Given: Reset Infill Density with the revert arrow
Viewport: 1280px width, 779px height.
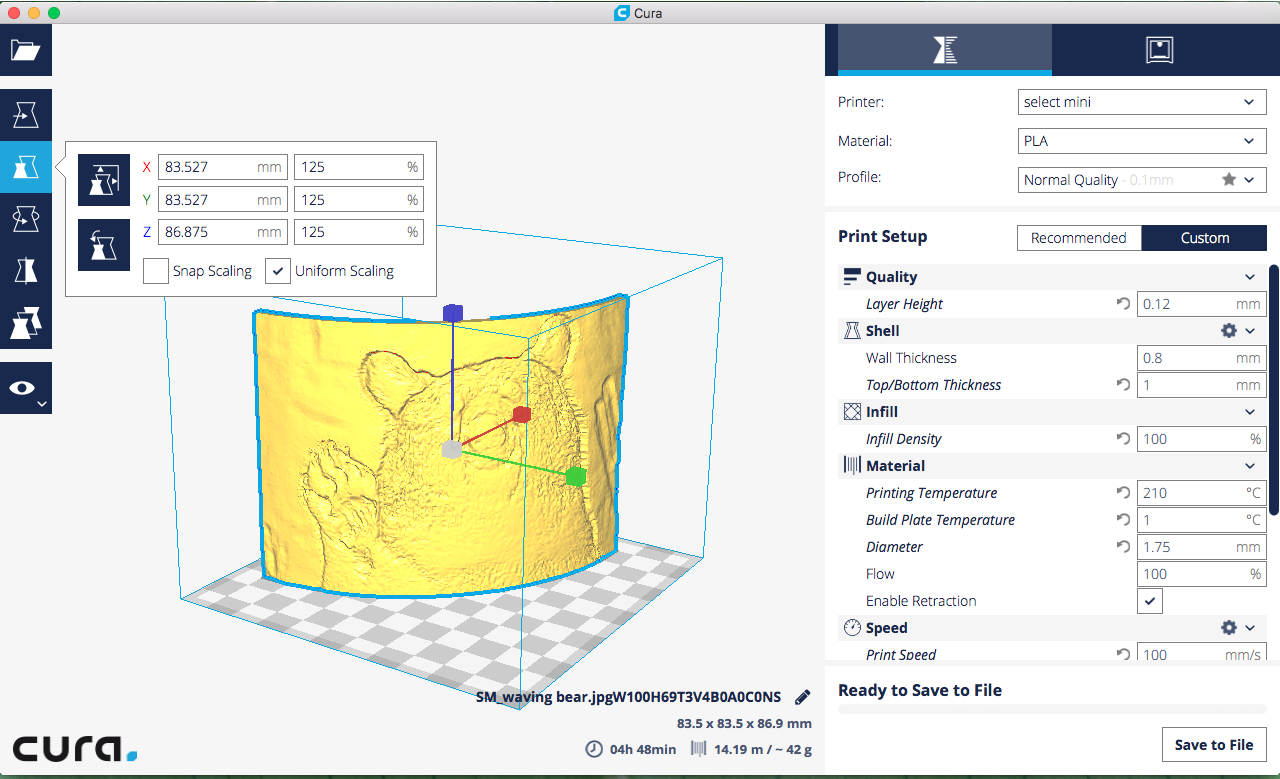Looking at the screenshot, I should coord(1123,439).
